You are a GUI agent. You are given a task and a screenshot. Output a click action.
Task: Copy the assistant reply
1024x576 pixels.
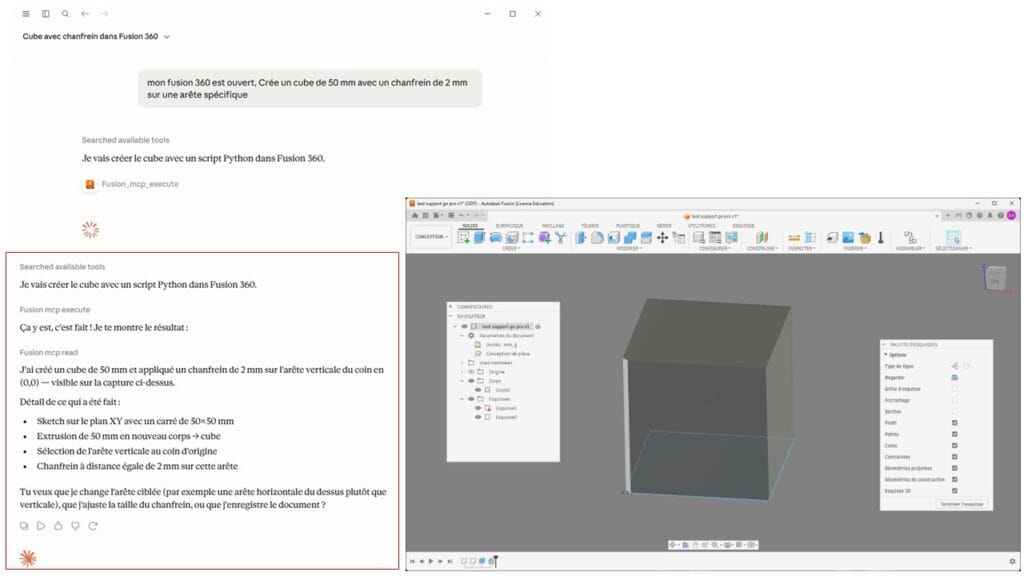[24, 526]
